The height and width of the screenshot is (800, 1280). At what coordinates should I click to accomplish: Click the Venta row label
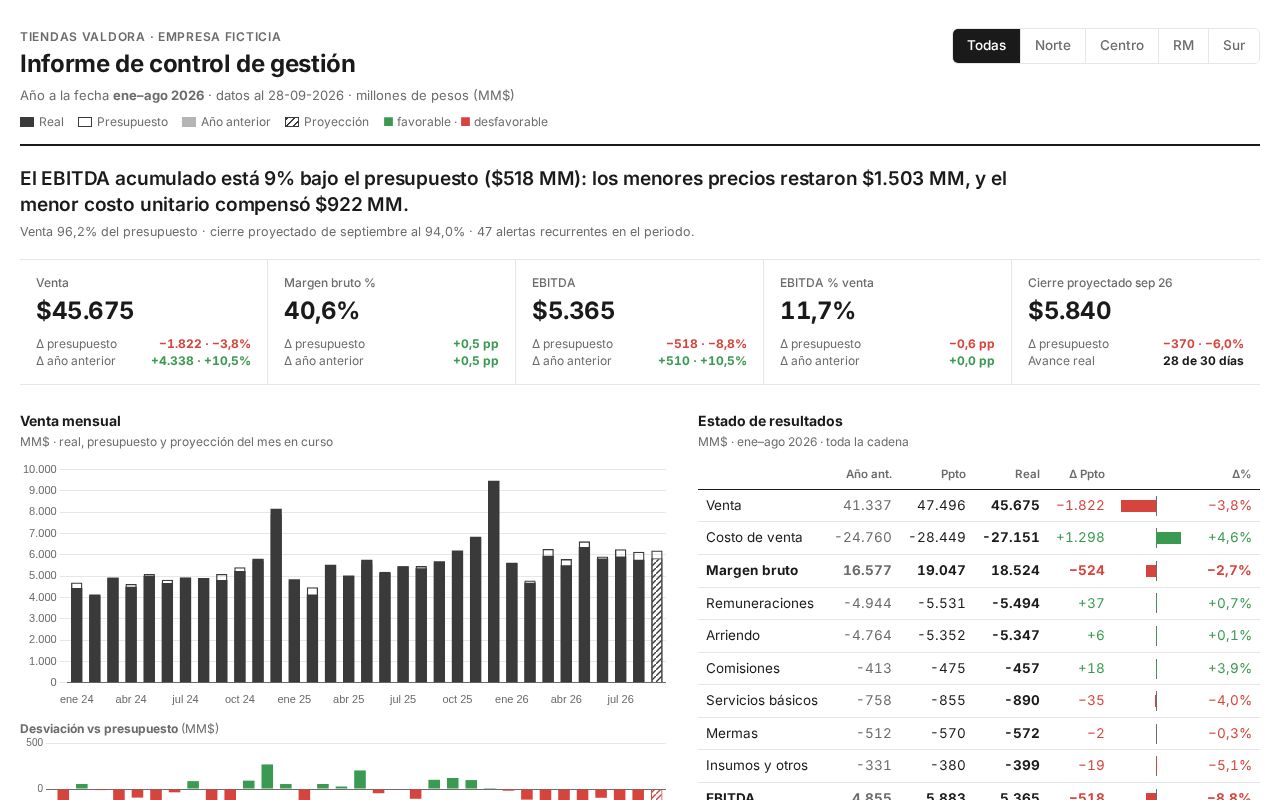click(x=724, y=506)
